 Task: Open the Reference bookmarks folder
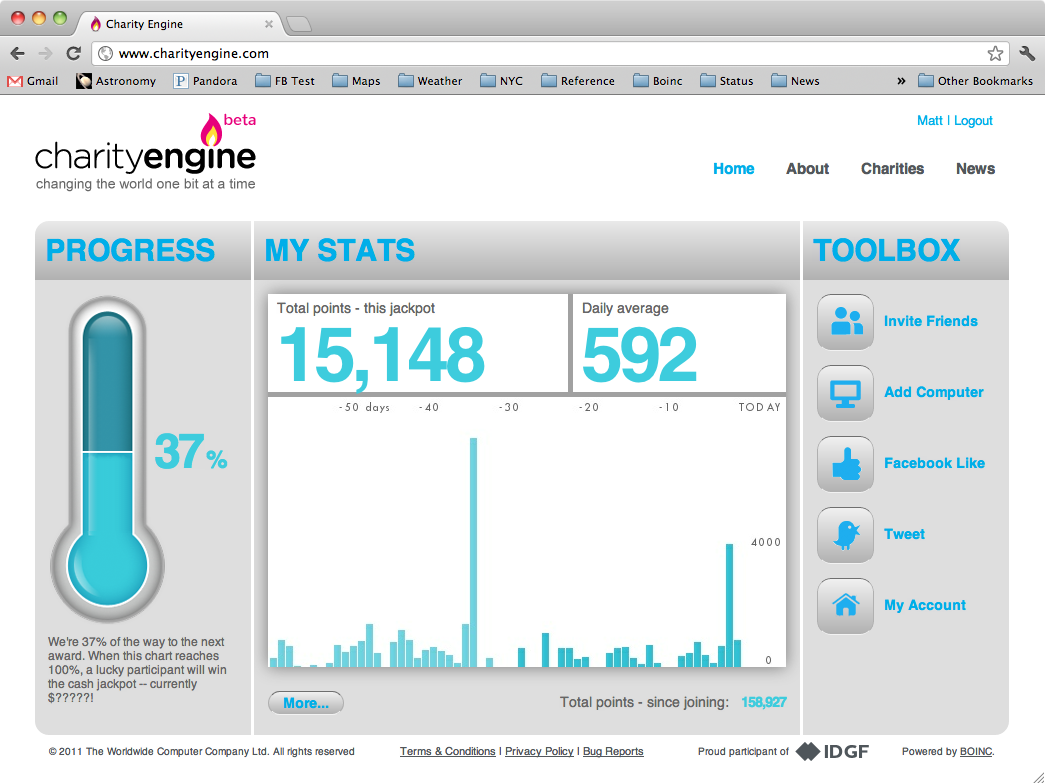578,81
